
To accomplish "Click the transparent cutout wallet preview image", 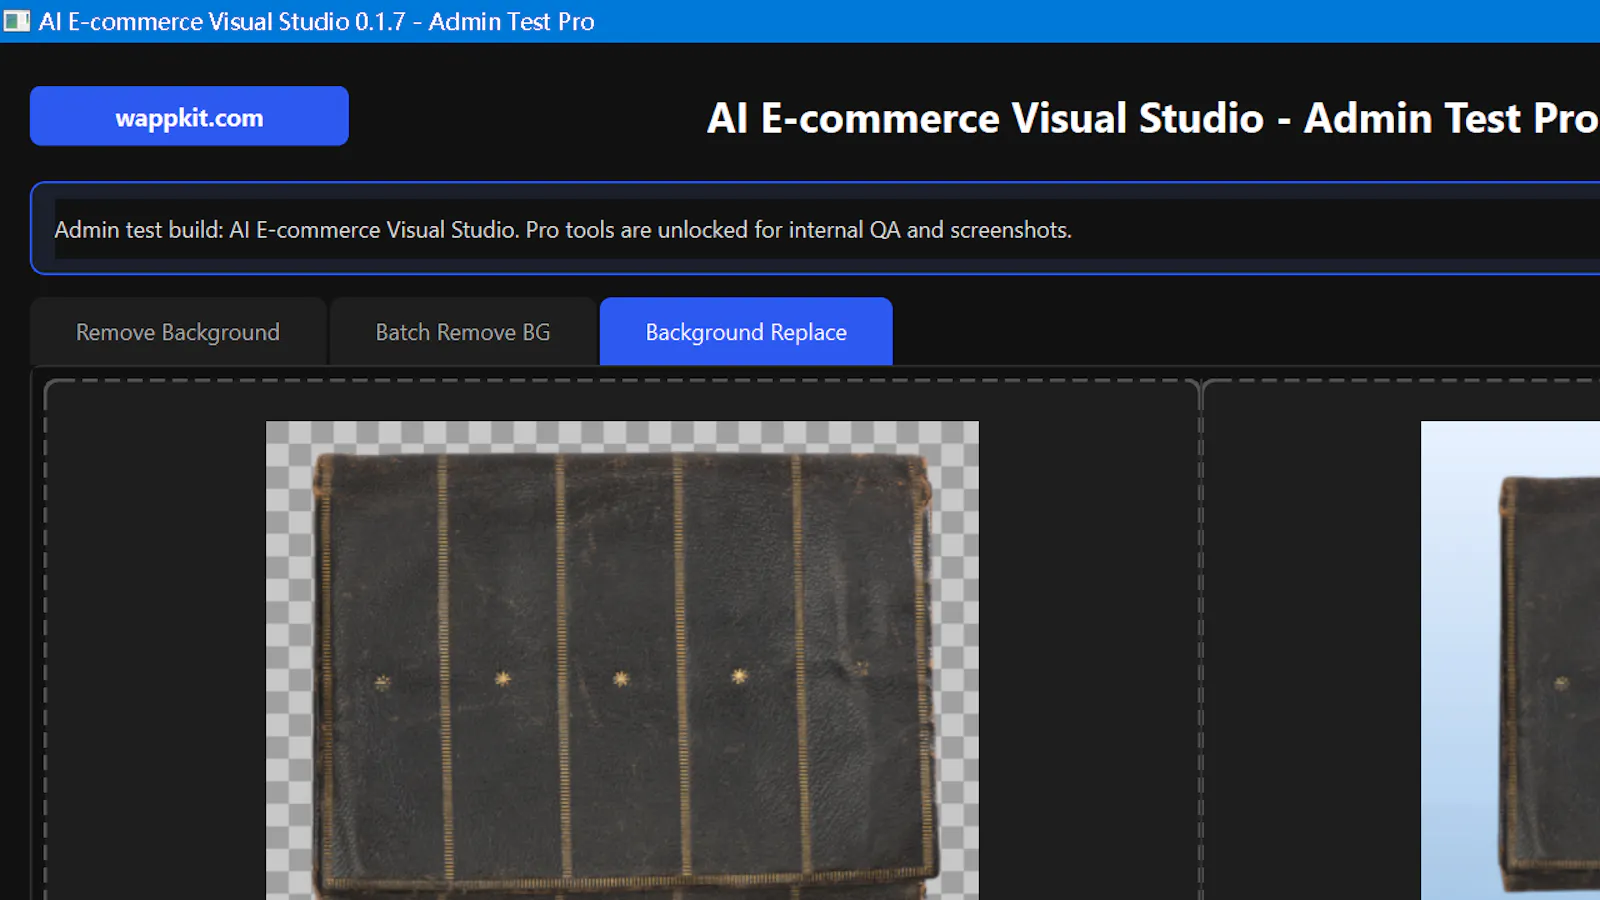I will pyautogui.click(x=622, y=660).
